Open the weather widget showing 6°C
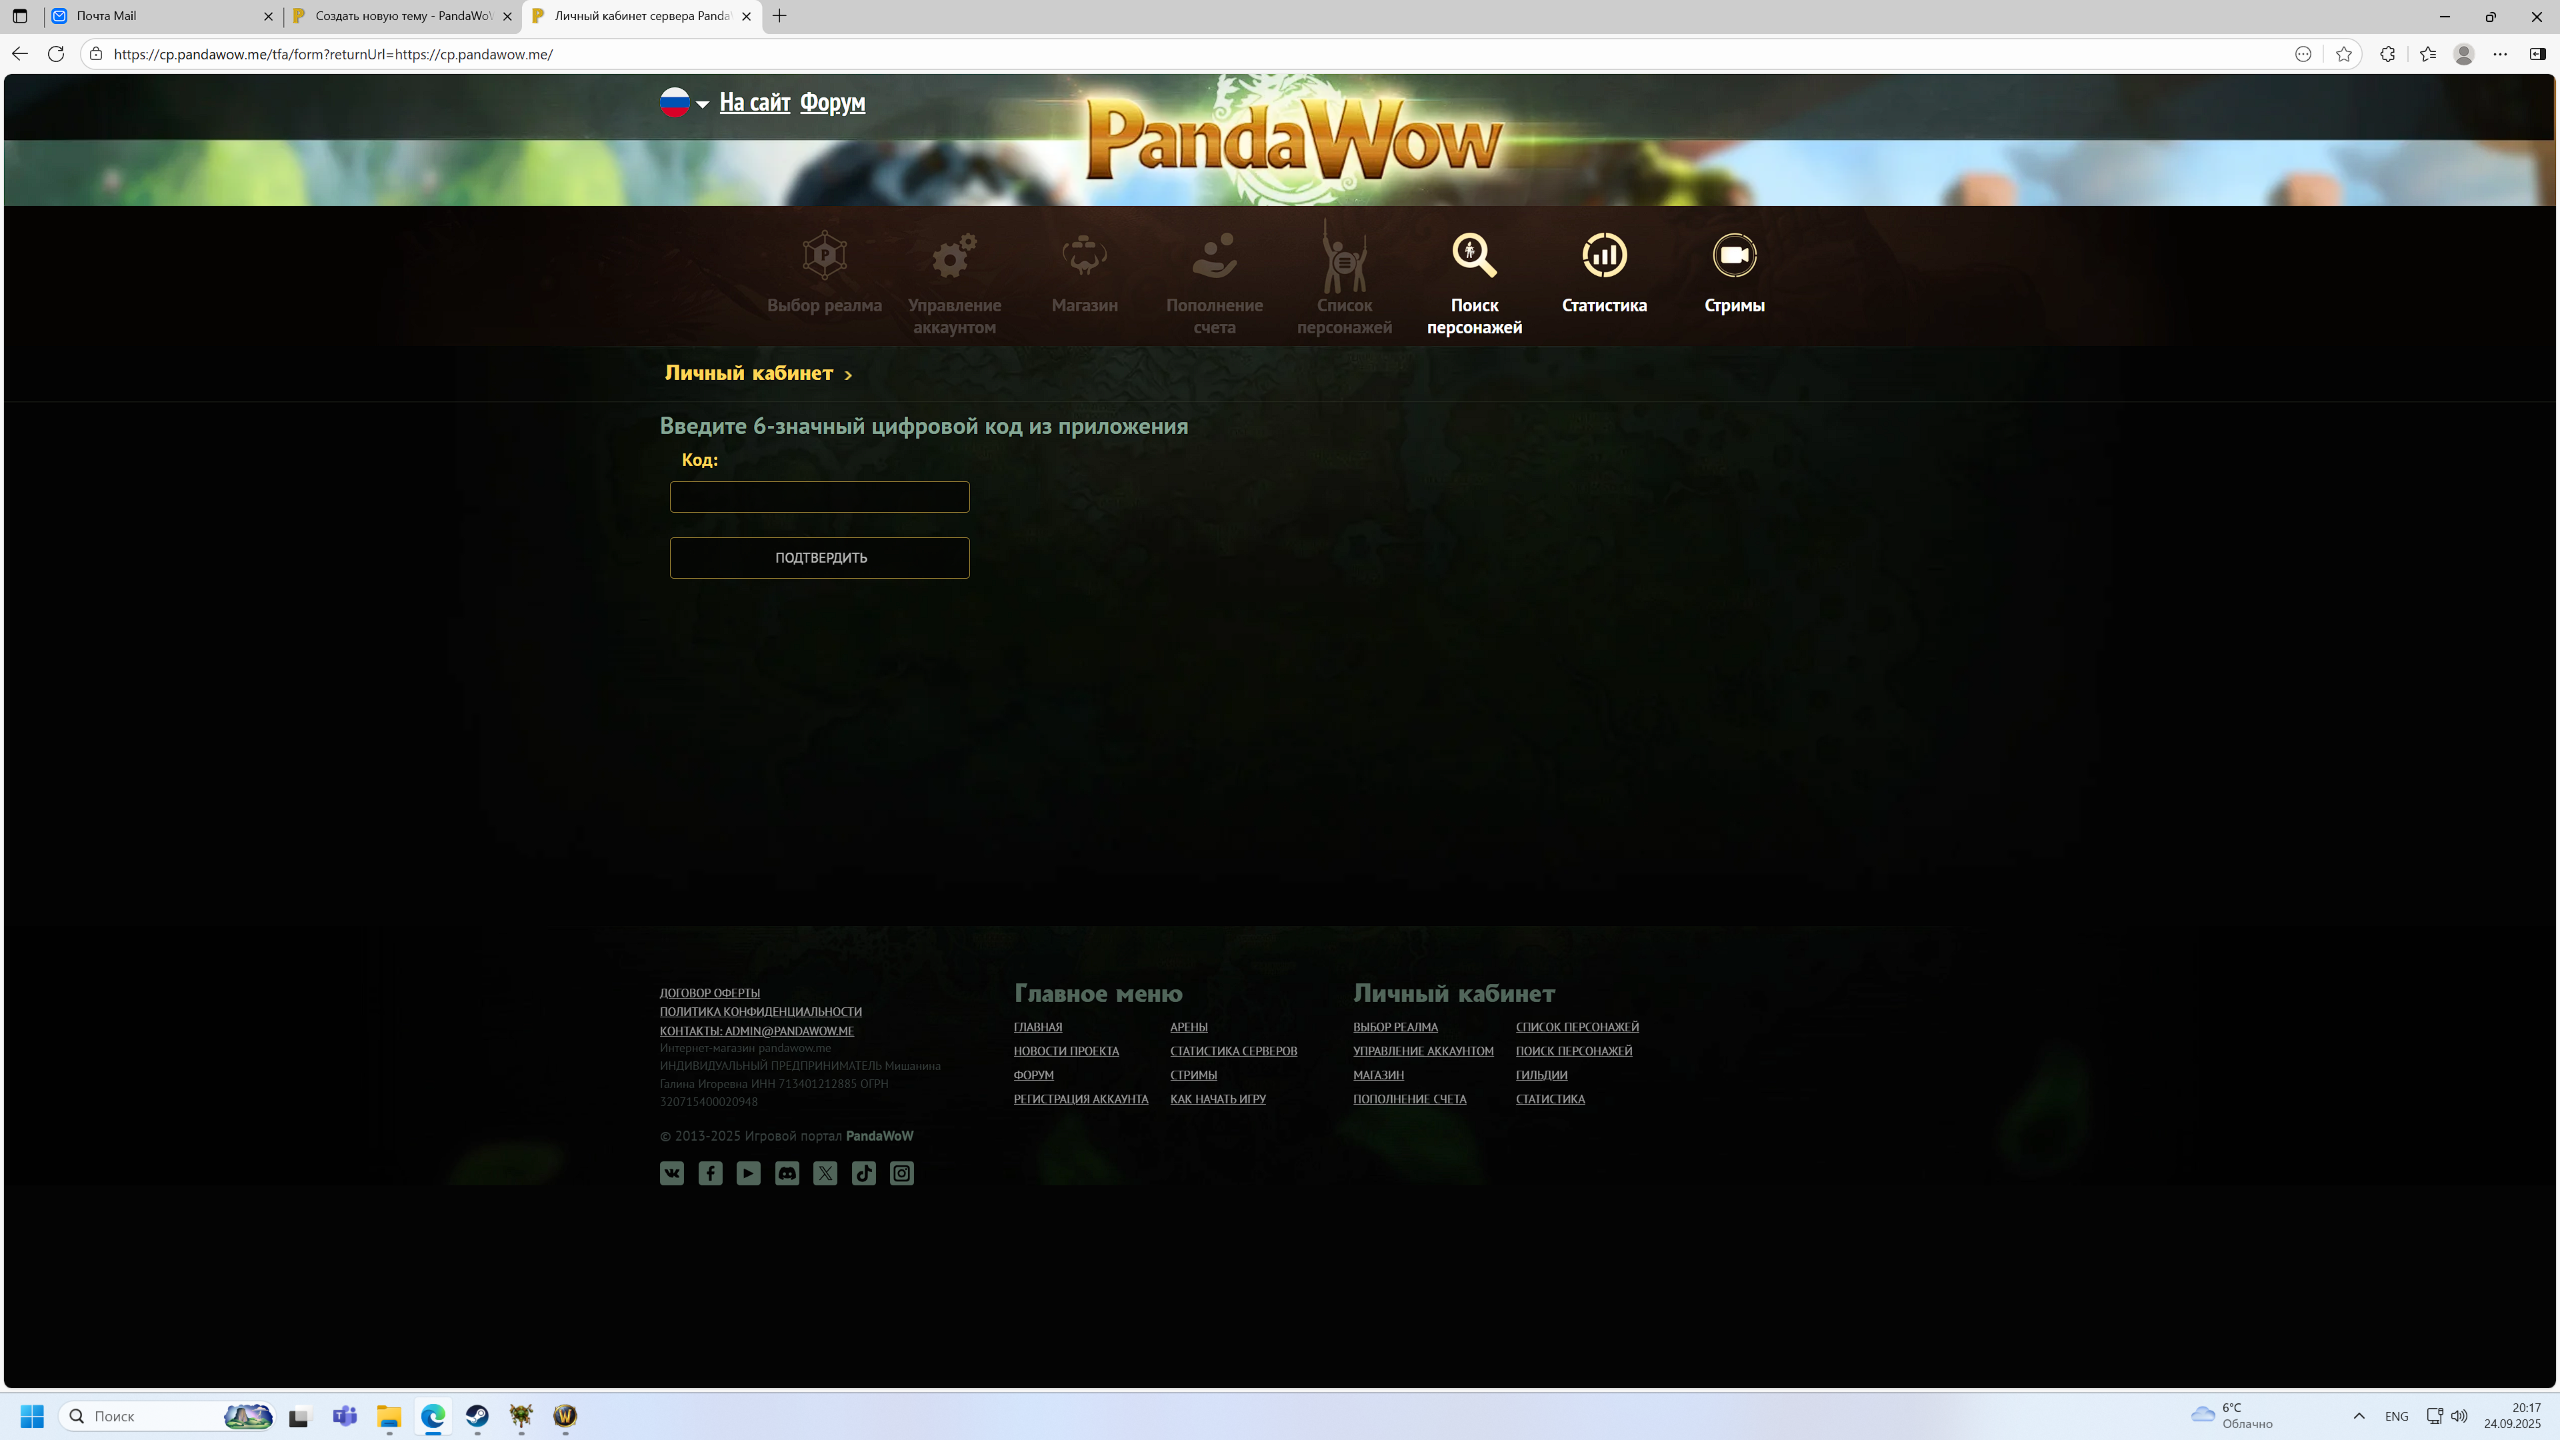The image size is (2560, 1440). click(x=2232, y=1416)
